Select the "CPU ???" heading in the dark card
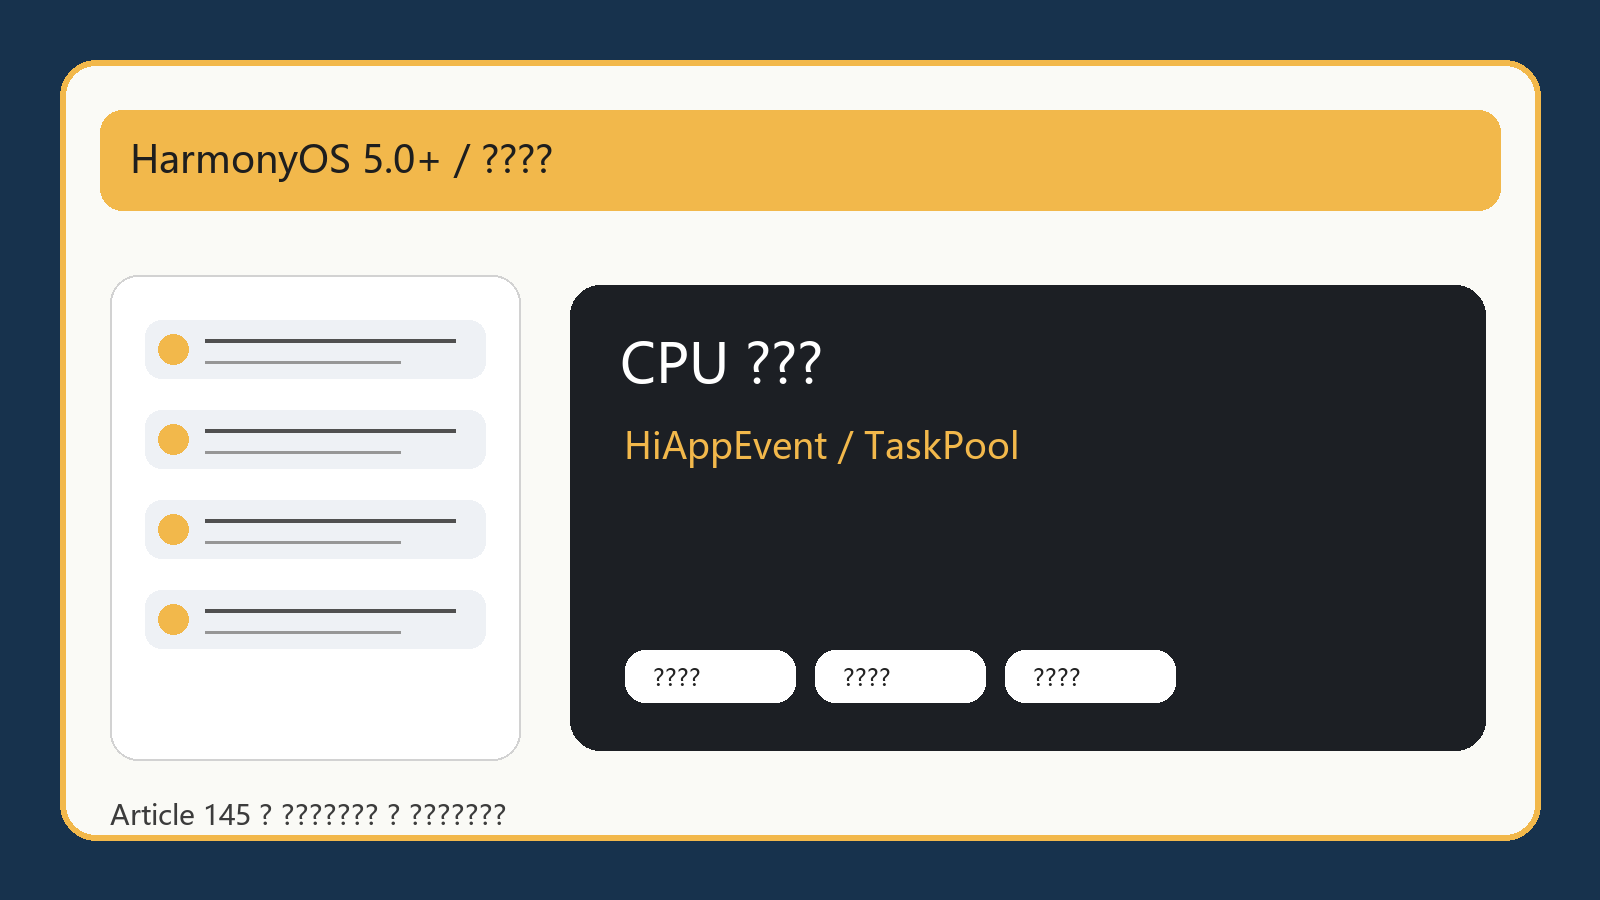The image size is (1600, 900). (721, 362)
